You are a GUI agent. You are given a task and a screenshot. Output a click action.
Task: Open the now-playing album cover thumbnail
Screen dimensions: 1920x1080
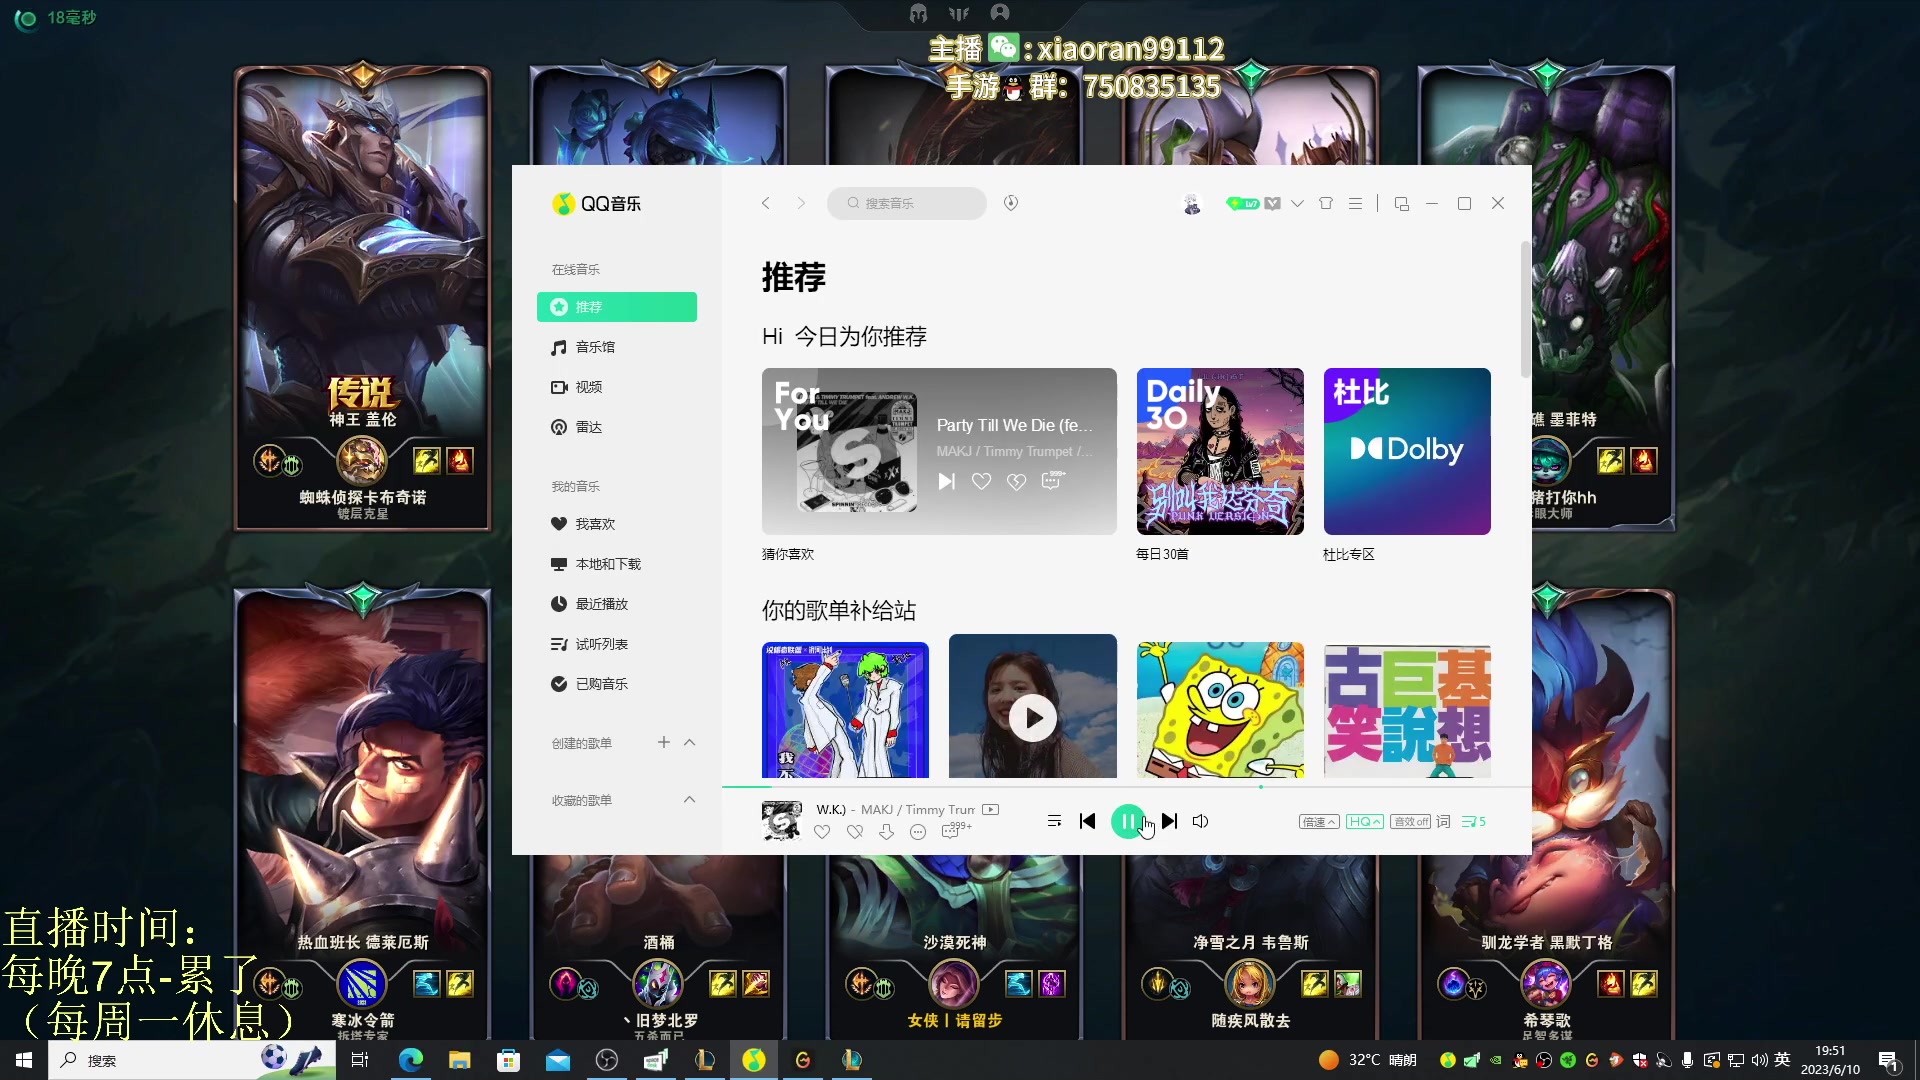pyautogui.click(x=782, y=821)
